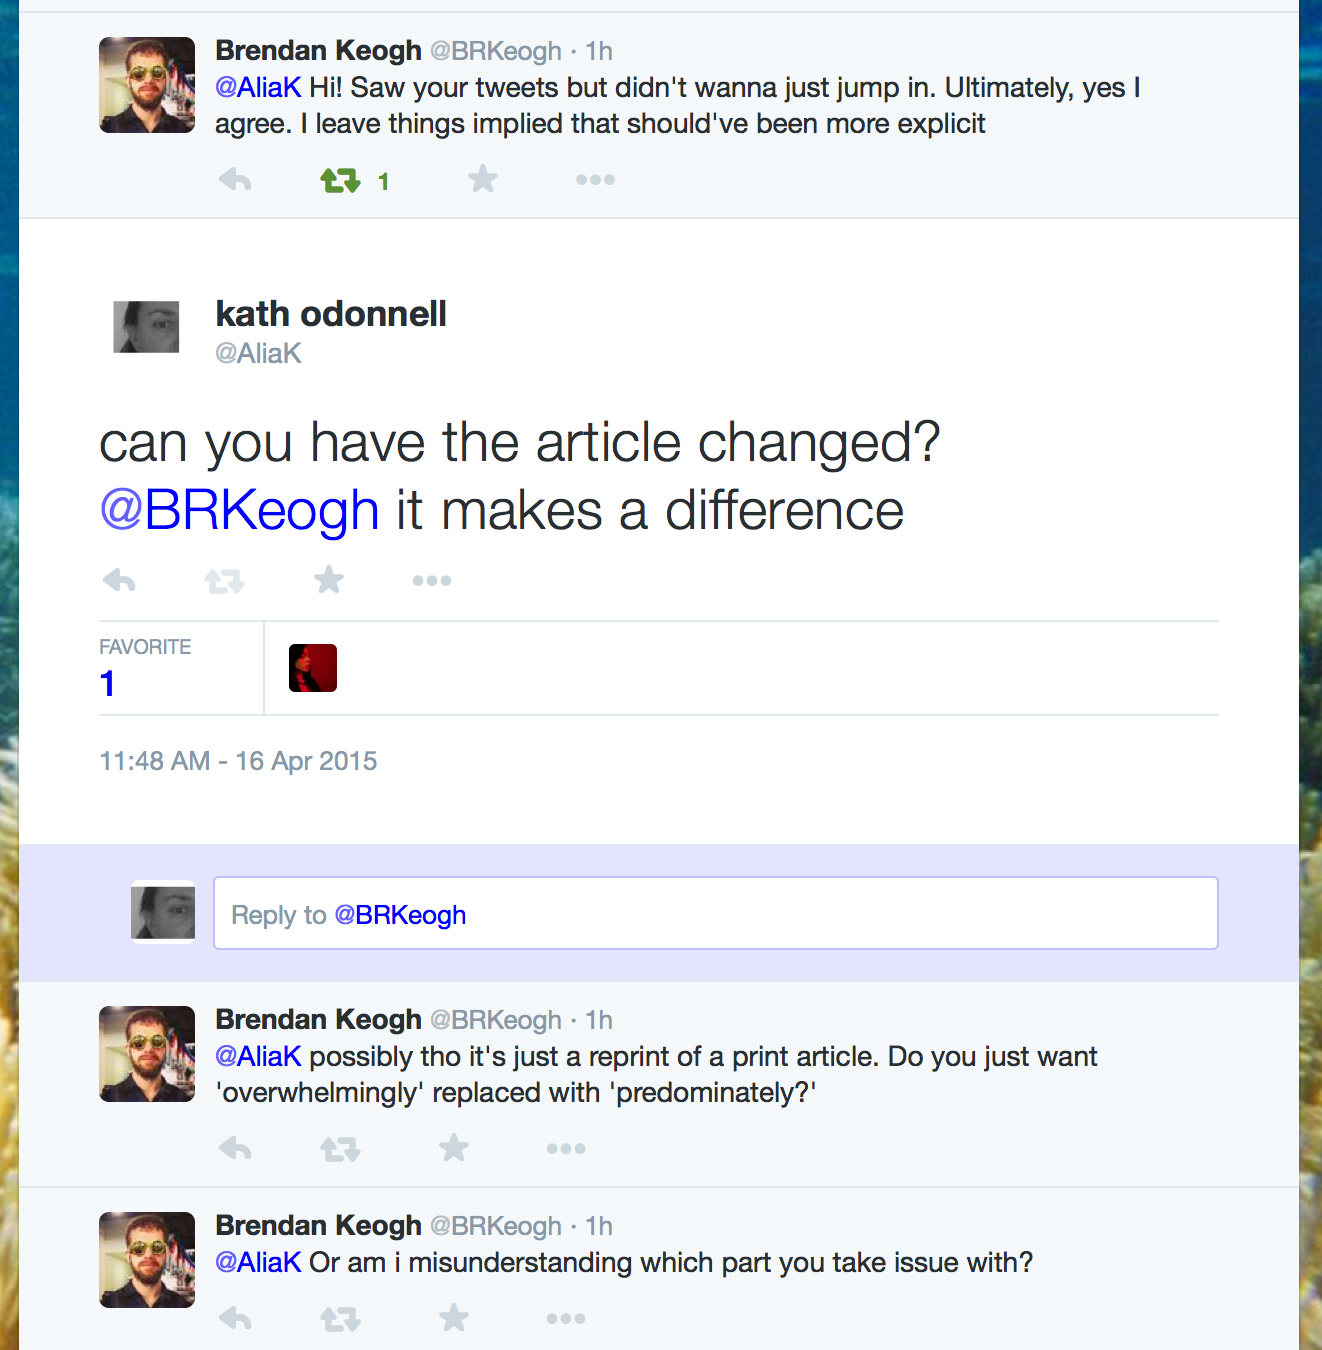
Task: Favorite the 'possibly tho' reprint tweet
Action: coord(454,1148)
